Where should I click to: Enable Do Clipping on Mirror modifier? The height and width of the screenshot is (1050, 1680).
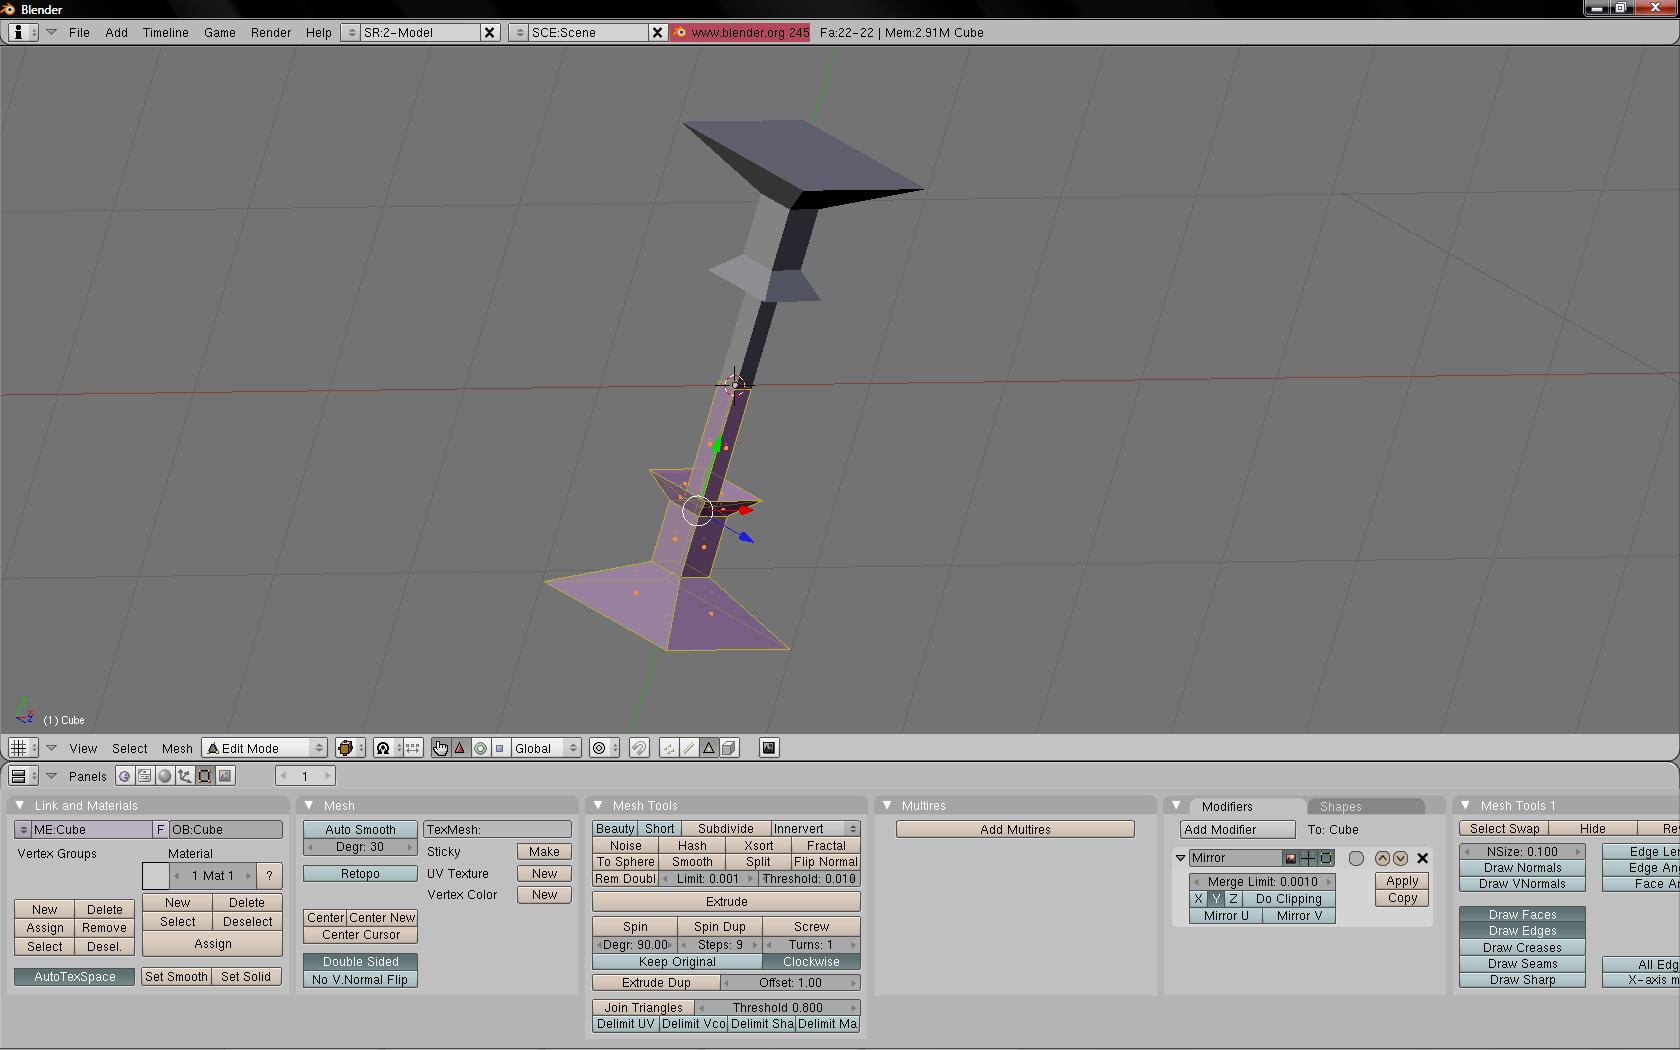(x=1288, y=899)
